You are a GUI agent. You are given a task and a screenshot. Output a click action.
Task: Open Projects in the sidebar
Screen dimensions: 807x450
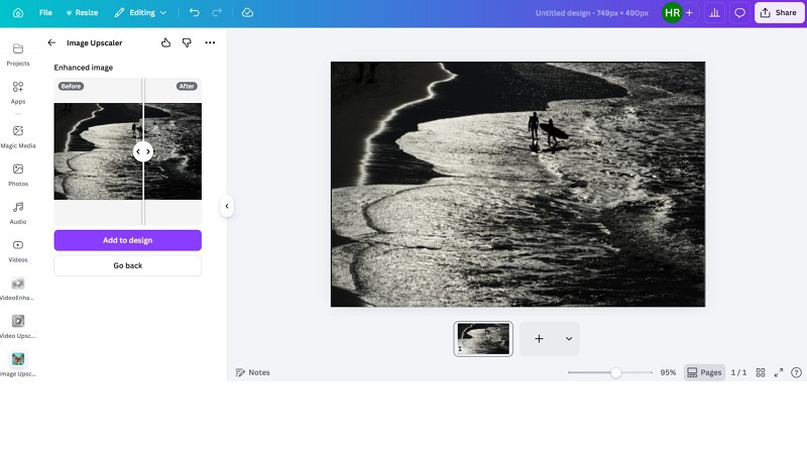18,55
